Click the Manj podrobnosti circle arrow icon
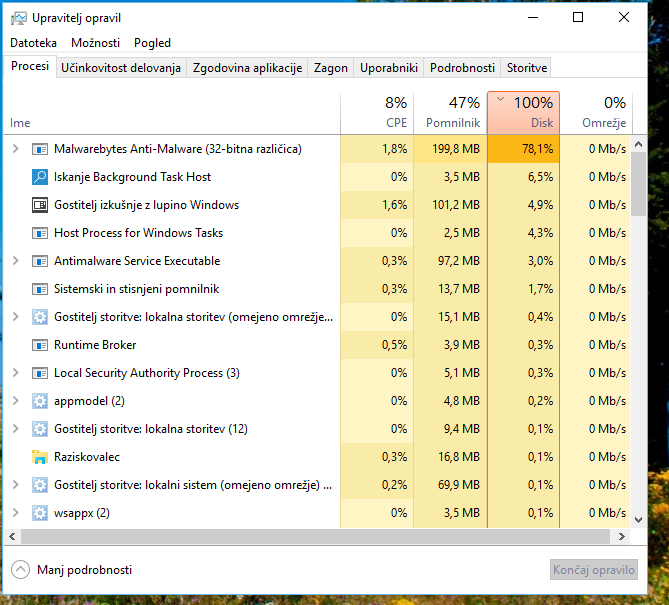Screen dimensions: 669x605 (x=20, y=570)
